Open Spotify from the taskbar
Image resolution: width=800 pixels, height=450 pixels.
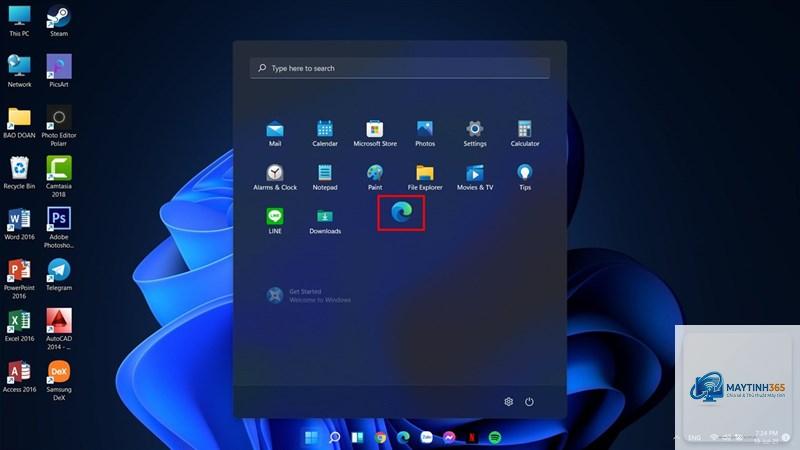click(x=495, y=437)
